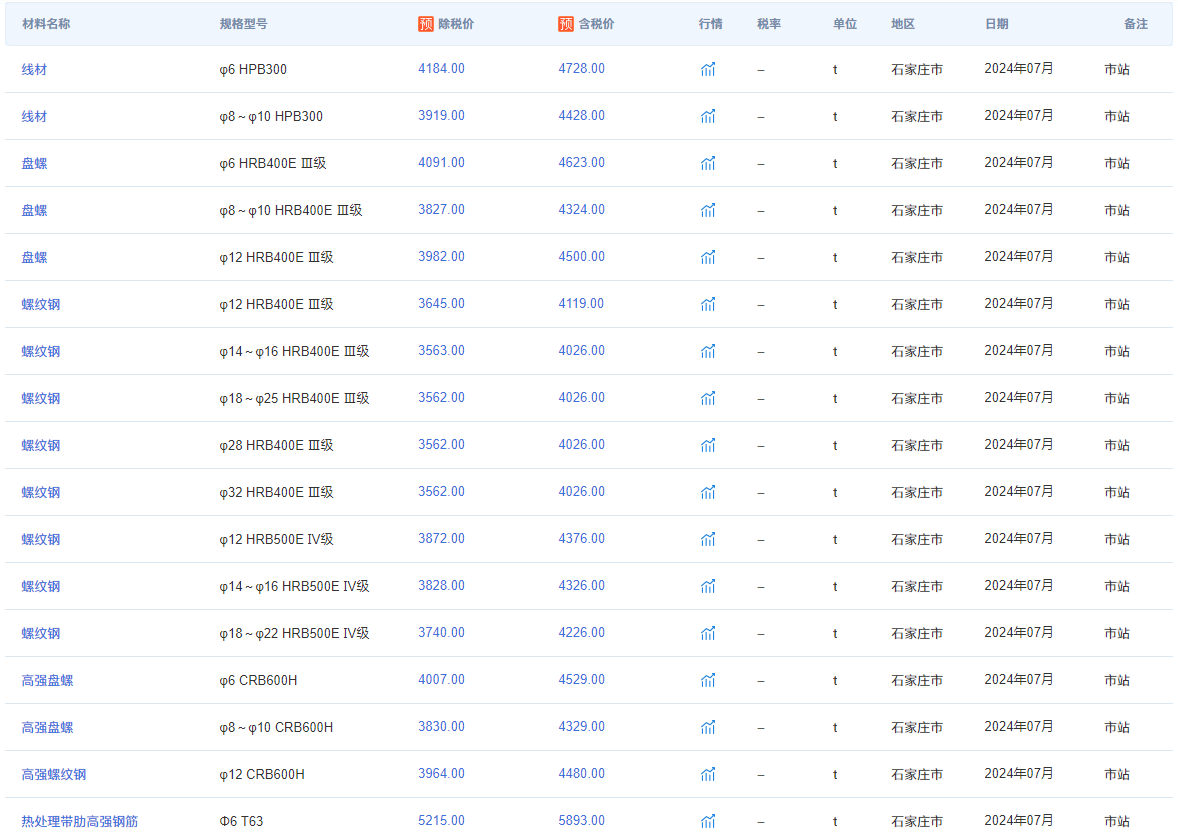Open 螺纹钢 link for φ32 HRB400E

click(x=41, y=492)
